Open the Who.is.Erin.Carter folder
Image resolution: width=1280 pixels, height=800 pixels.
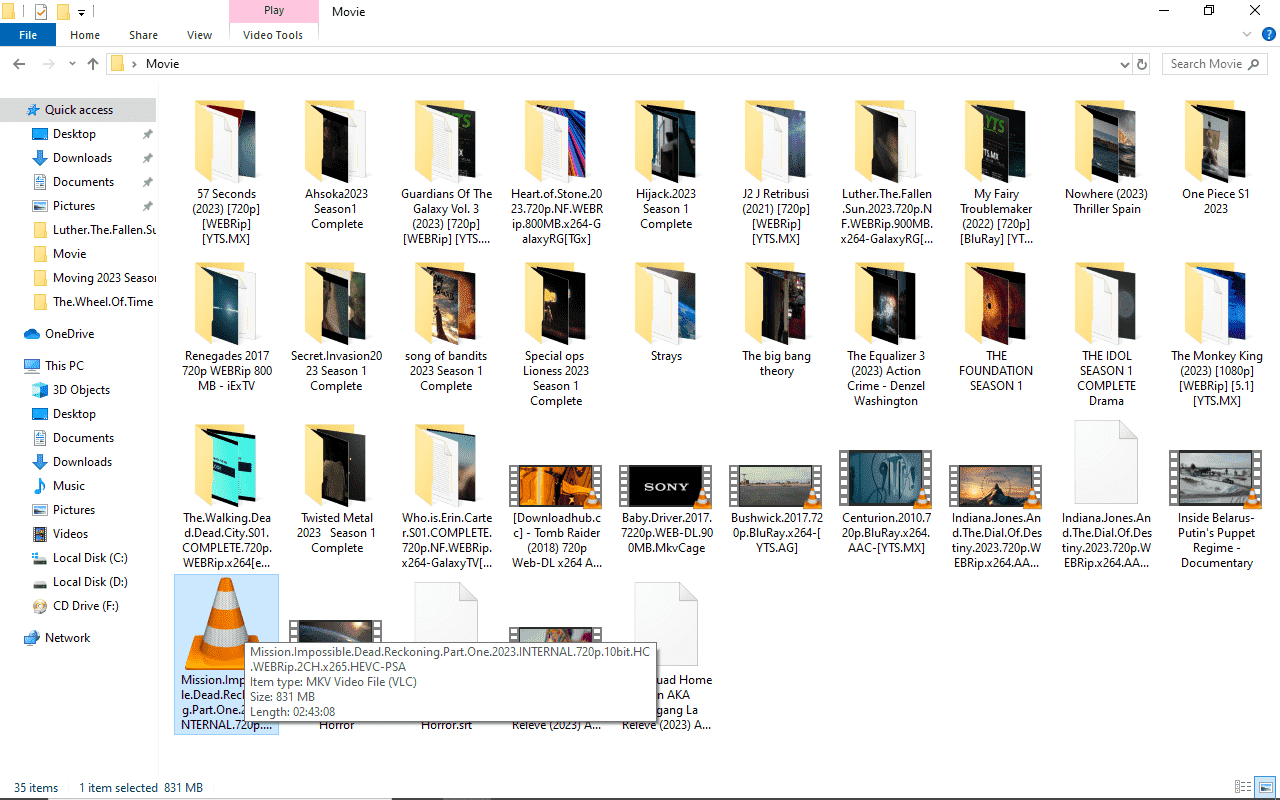coord(446,495)
